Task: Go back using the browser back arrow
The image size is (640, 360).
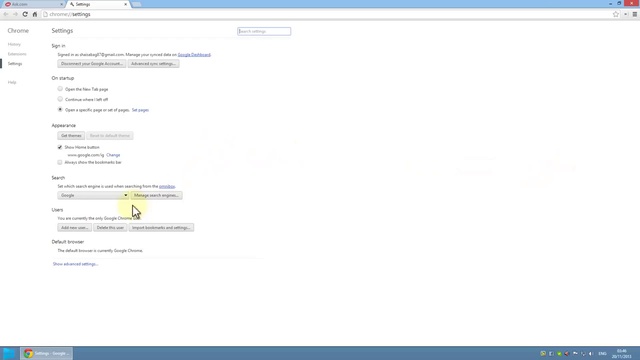Action: click(x=6, y=14)
